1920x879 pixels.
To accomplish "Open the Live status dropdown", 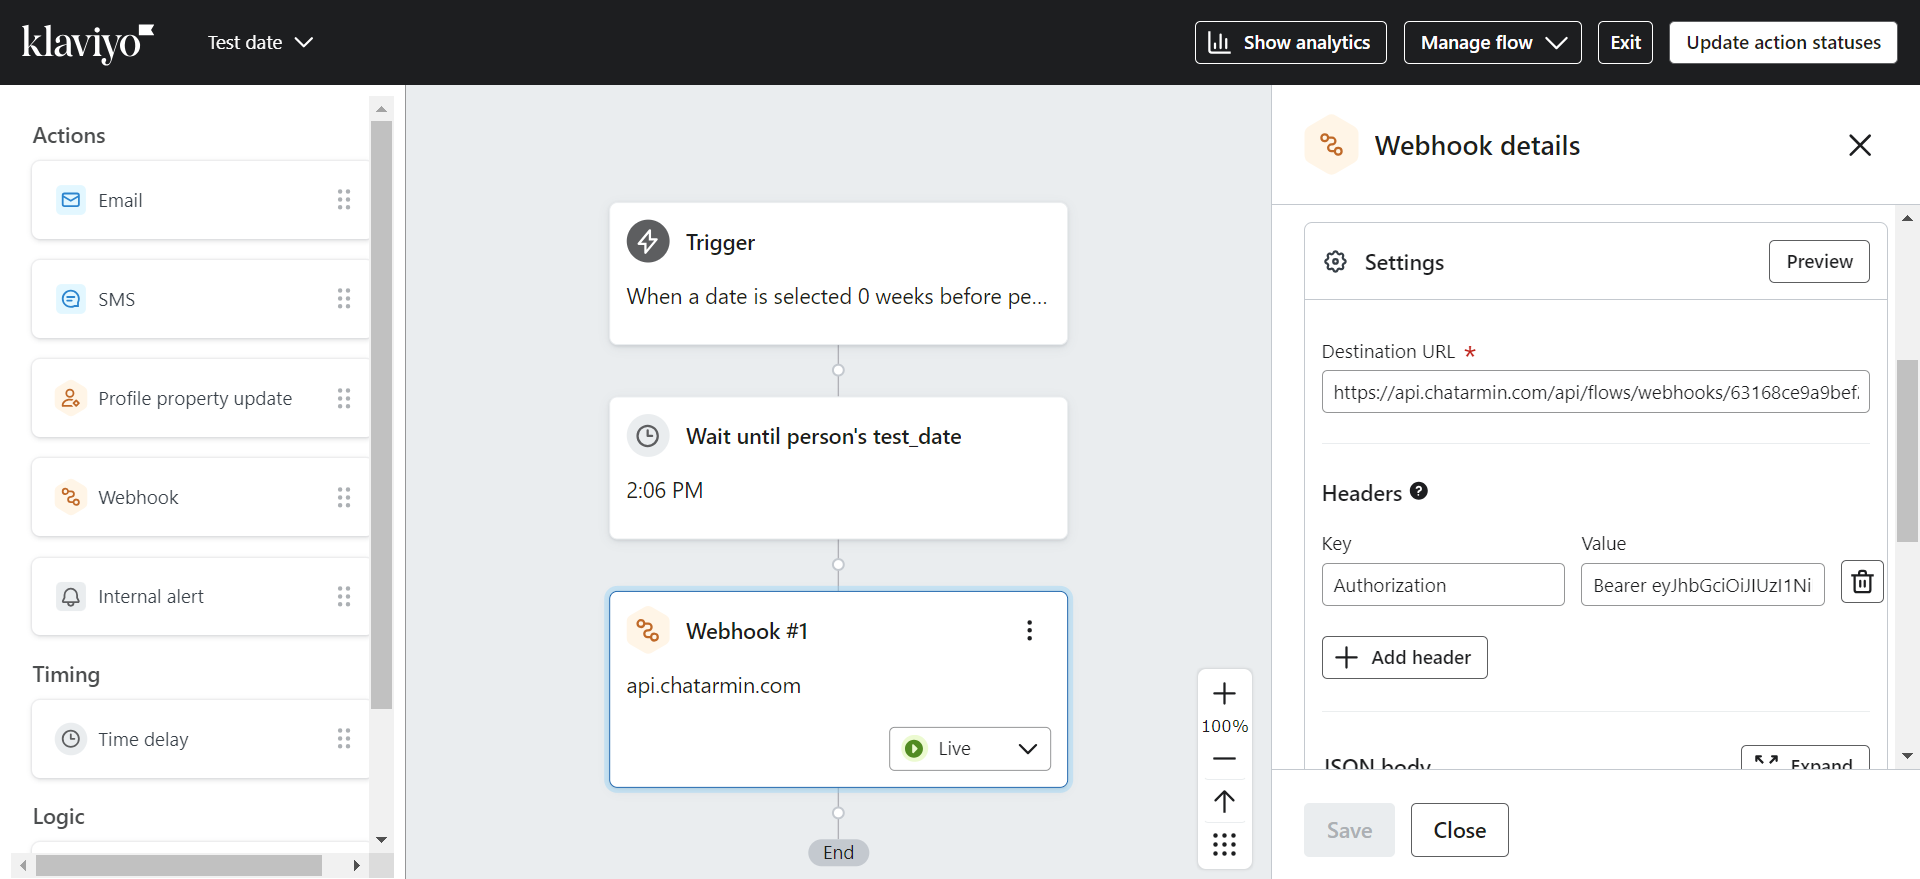I will [x=969, y=749].
